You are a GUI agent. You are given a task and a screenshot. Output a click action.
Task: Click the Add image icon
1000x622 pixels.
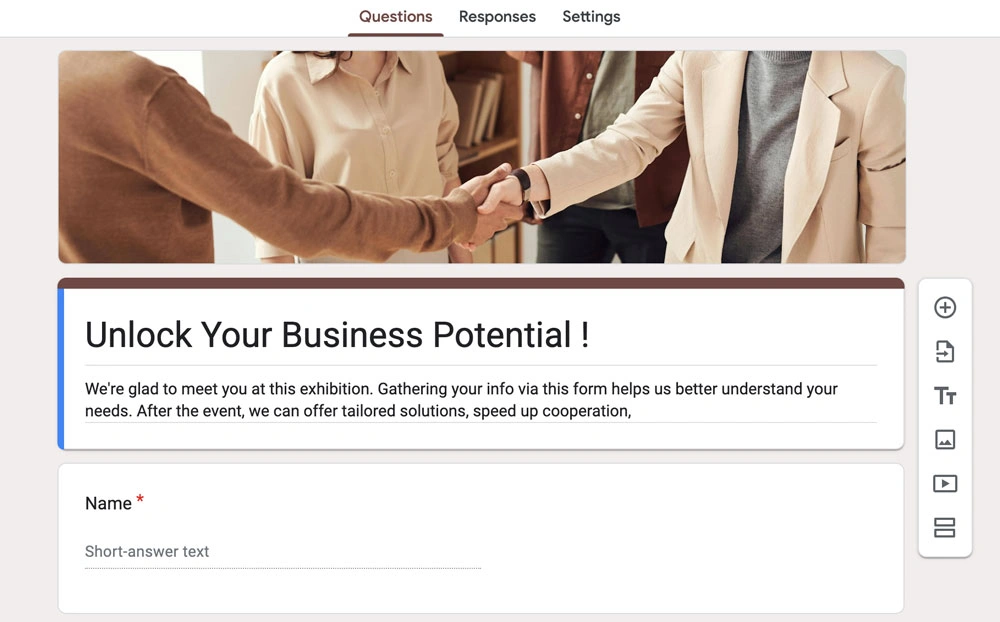point(945,440)
